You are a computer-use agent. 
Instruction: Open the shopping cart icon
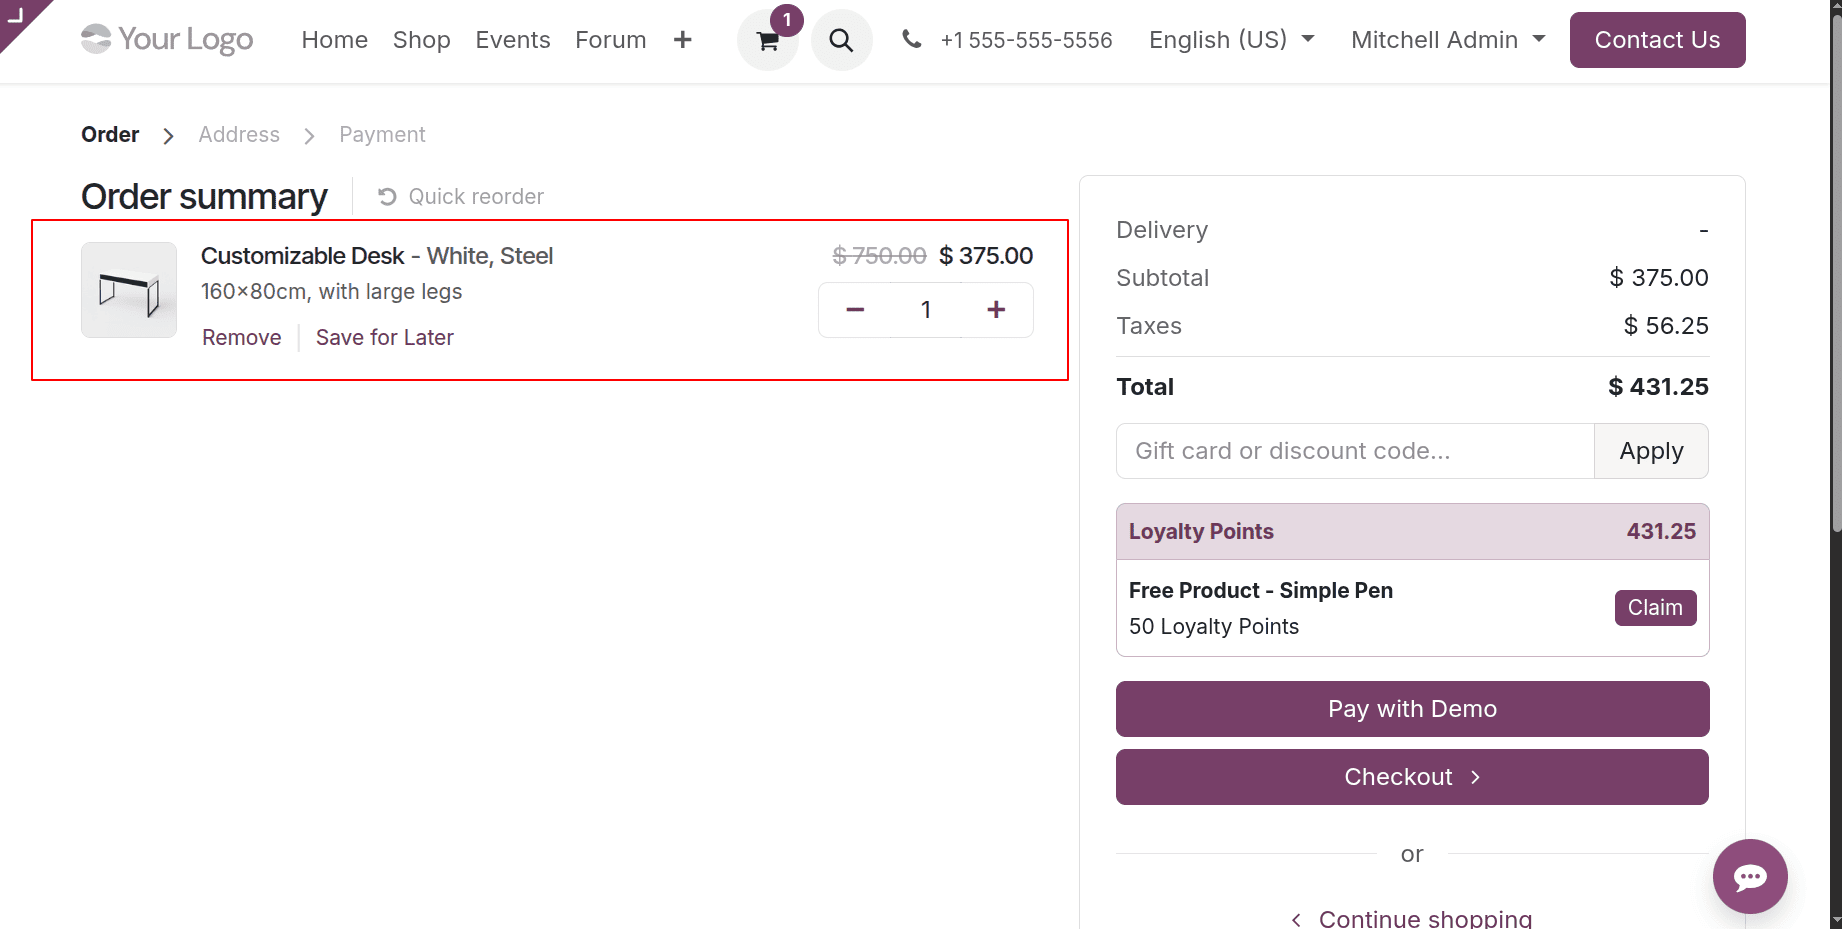coord(767,41)
